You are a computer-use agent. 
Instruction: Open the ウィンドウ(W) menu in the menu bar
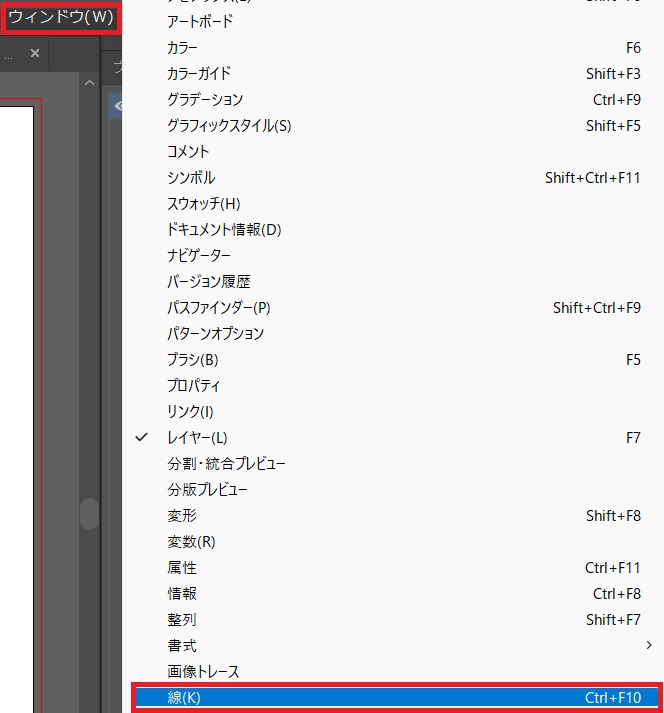click(61, 18)
